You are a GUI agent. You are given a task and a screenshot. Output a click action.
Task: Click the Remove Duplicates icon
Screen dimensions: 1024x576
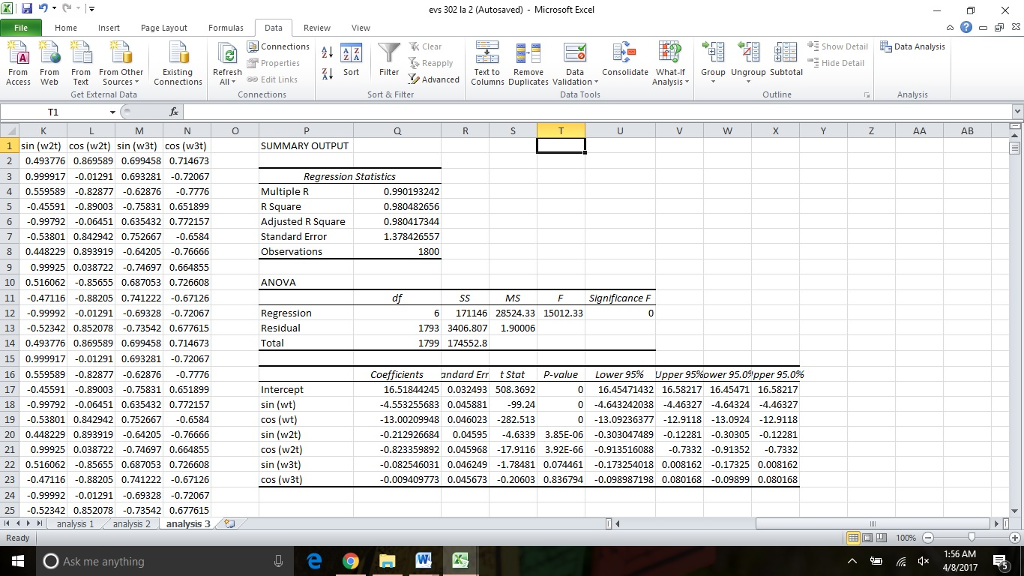pyautogui.click(x=528, y=54)
